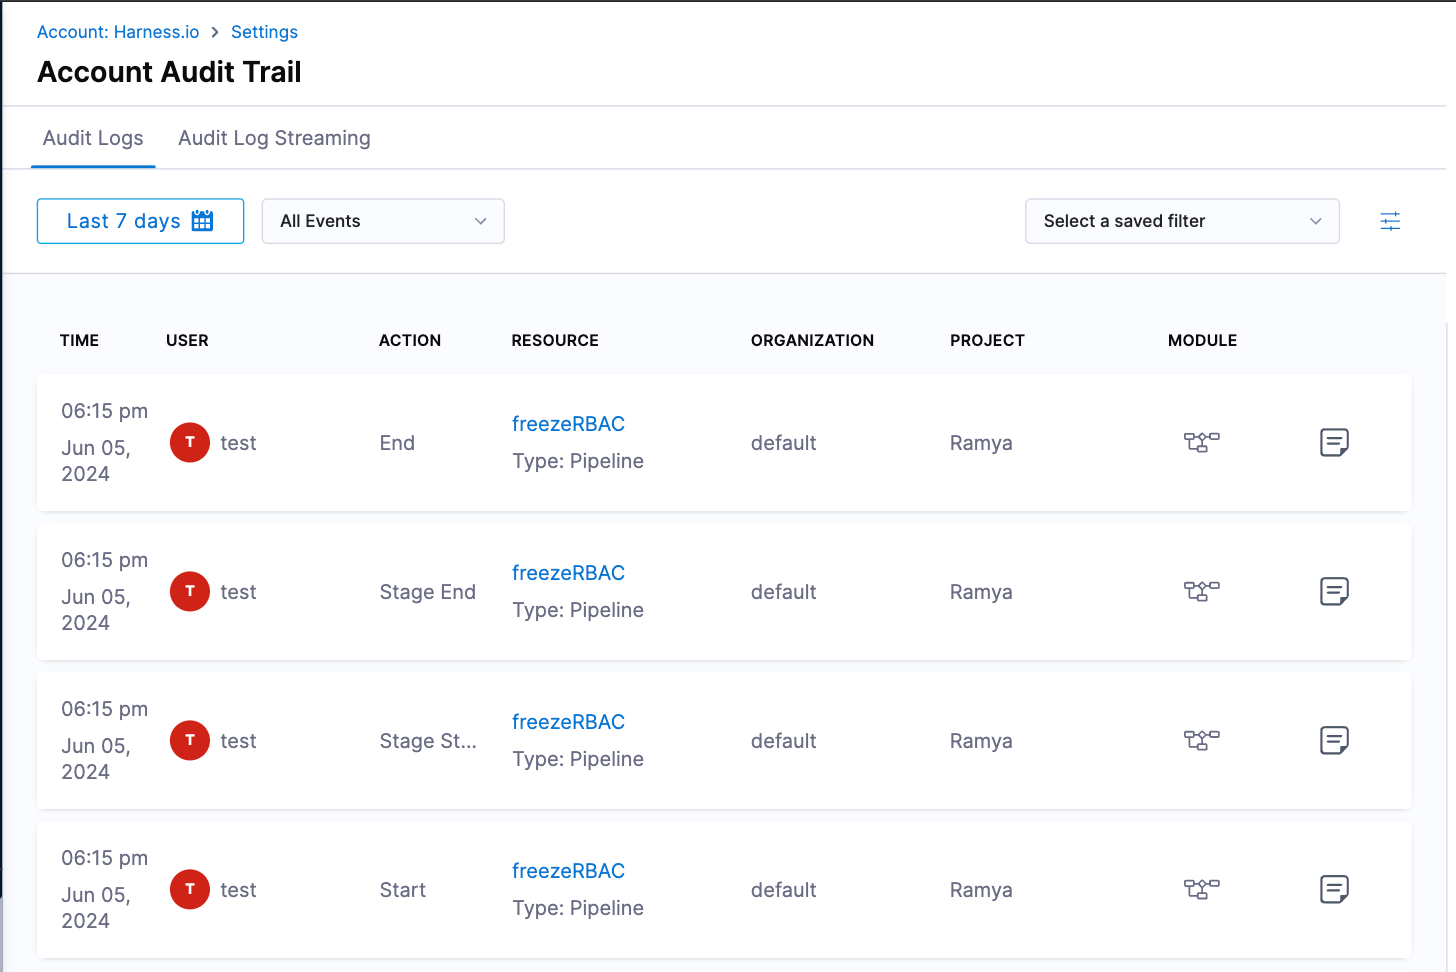Screen dimensions: 1456x972
Task: Open the filter settings sliders icon
Action: tap(1390, 221)
